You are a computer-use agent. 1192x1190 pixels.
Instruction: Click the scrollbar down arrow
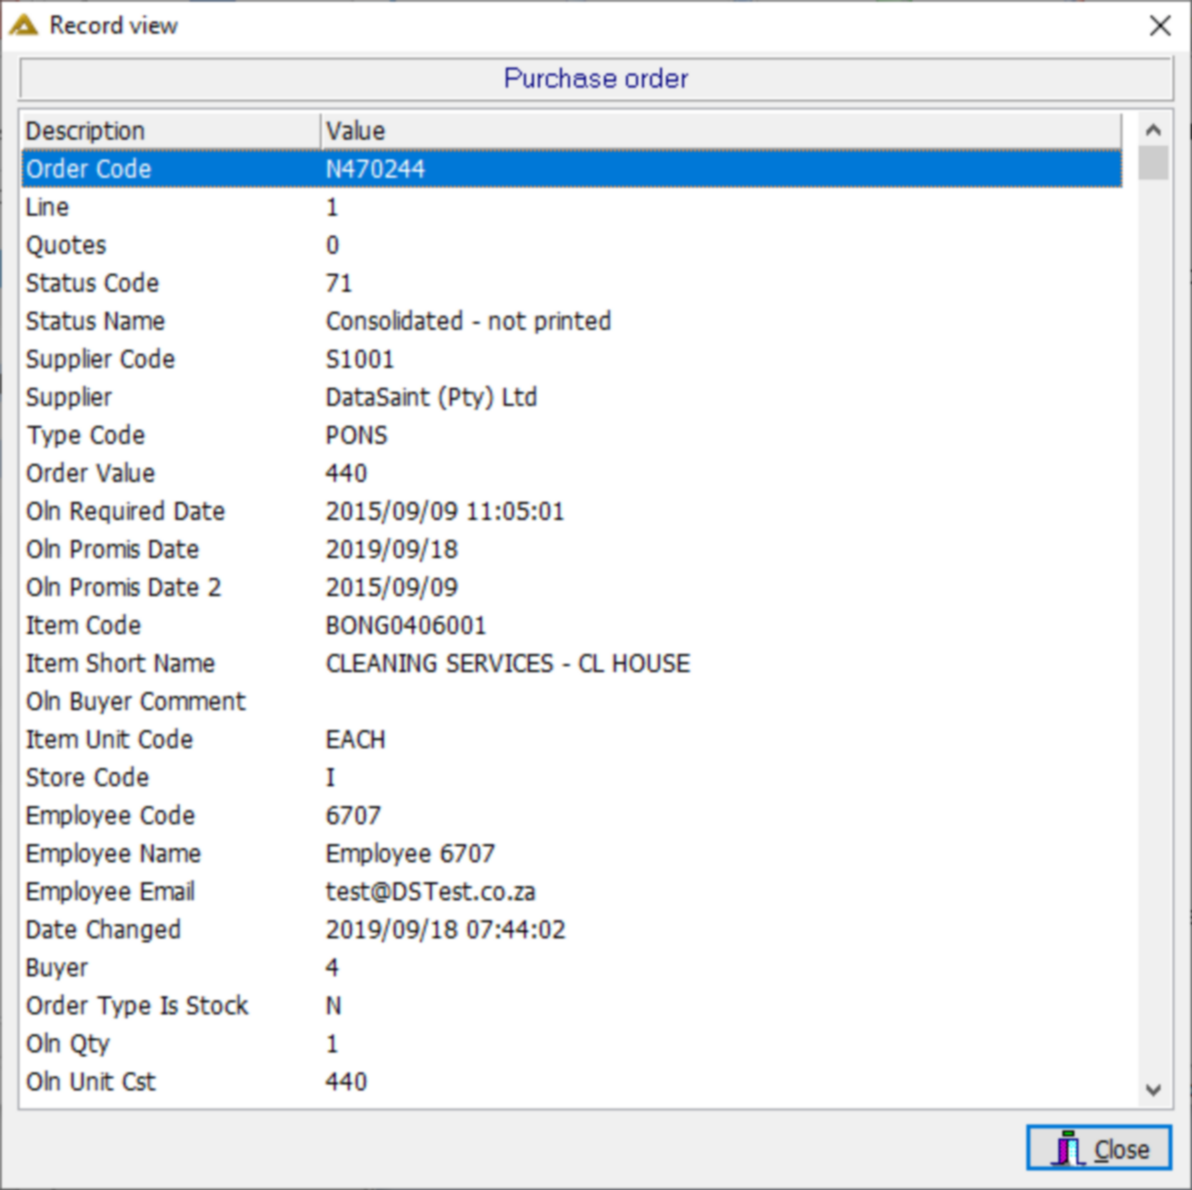point(1153,1090)
